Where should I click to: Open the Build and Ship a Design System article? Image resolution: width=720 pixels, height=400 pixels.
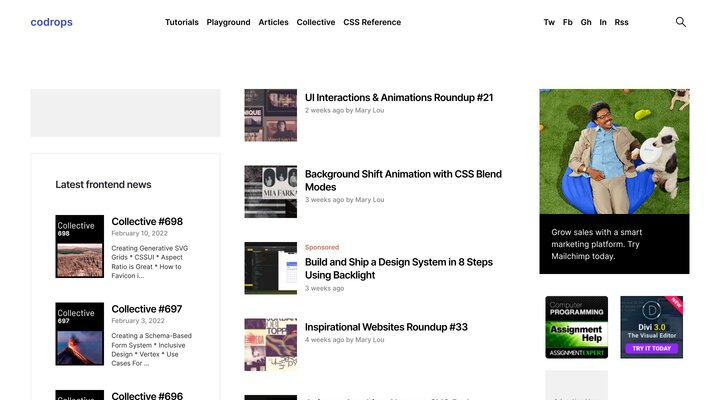pyautogui.click(x=399, y=268)
